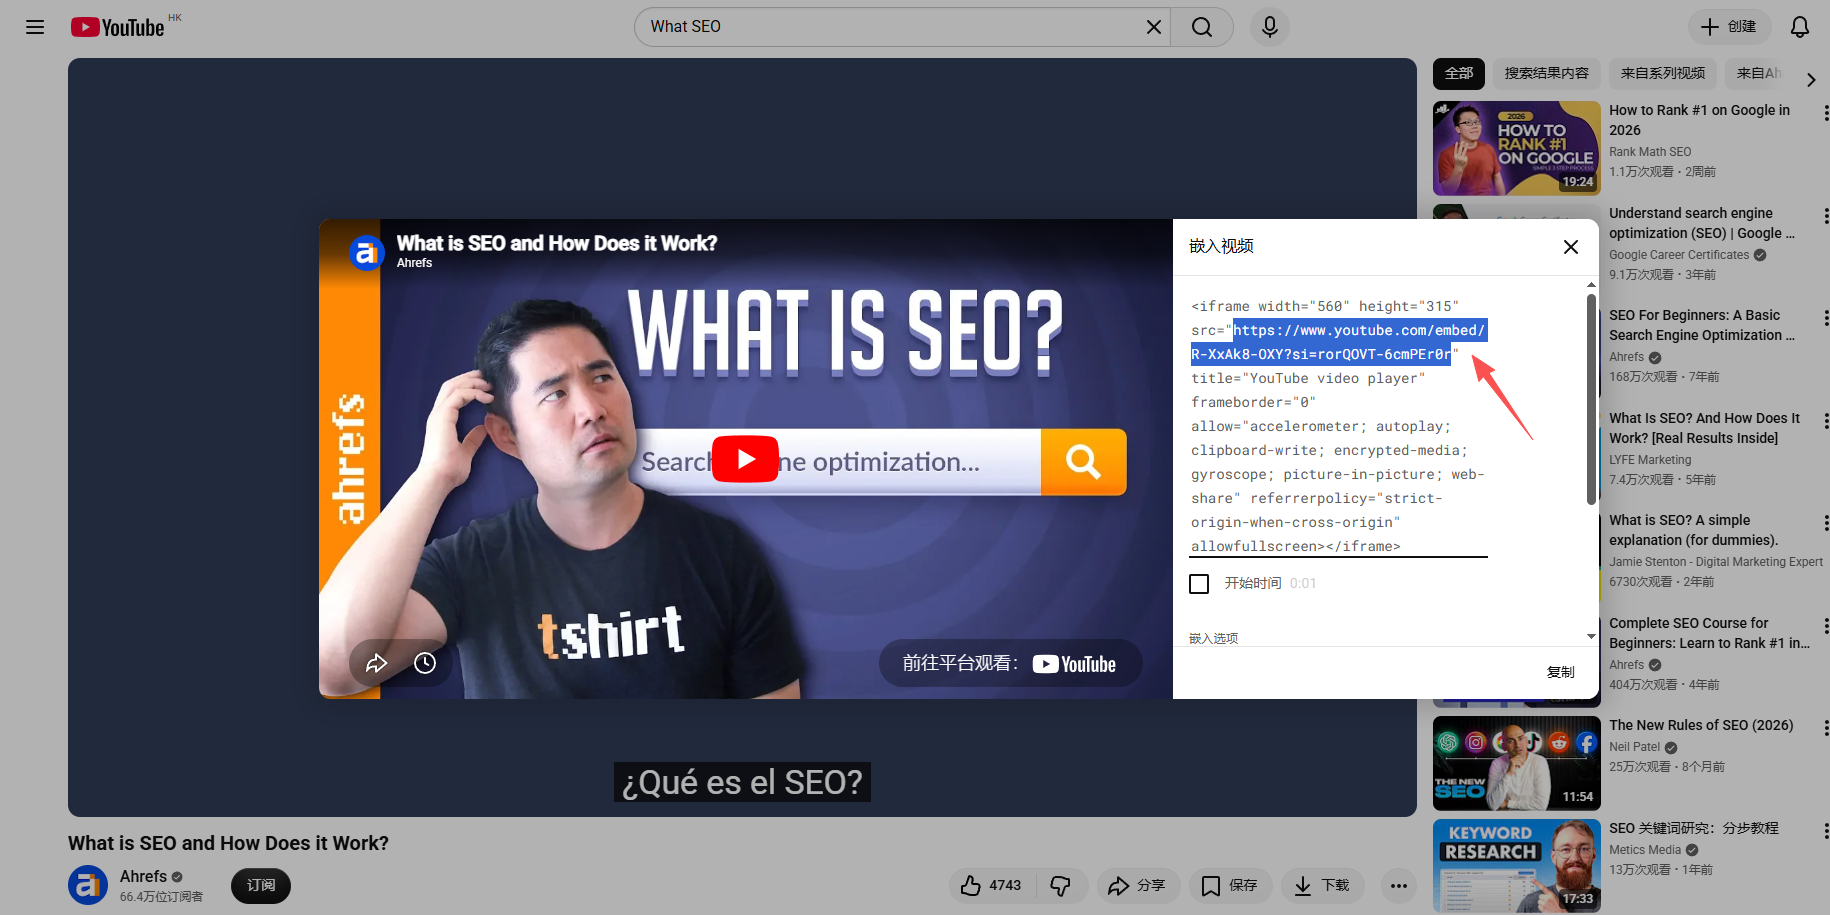
Task: Click the voice search microphone icon
Action: (1269, 27)
